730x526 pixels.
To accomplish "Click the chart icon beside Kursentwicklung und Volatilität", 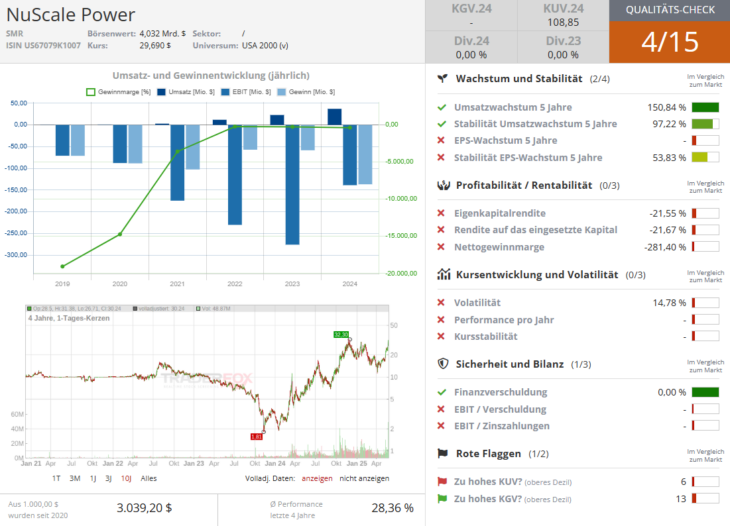I will [x=442, y=274].
